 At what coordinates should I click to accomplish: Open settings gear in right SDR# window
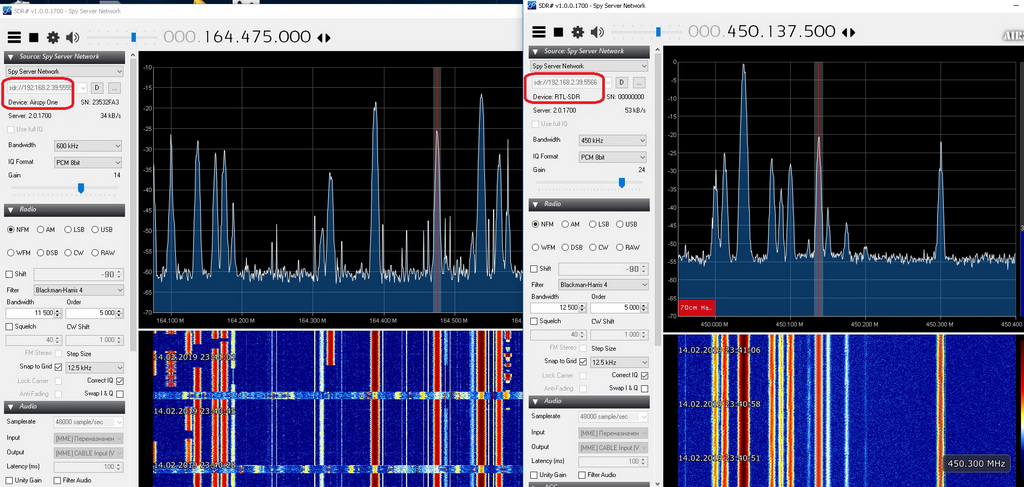pyautogui.click(x=577, y=32)
